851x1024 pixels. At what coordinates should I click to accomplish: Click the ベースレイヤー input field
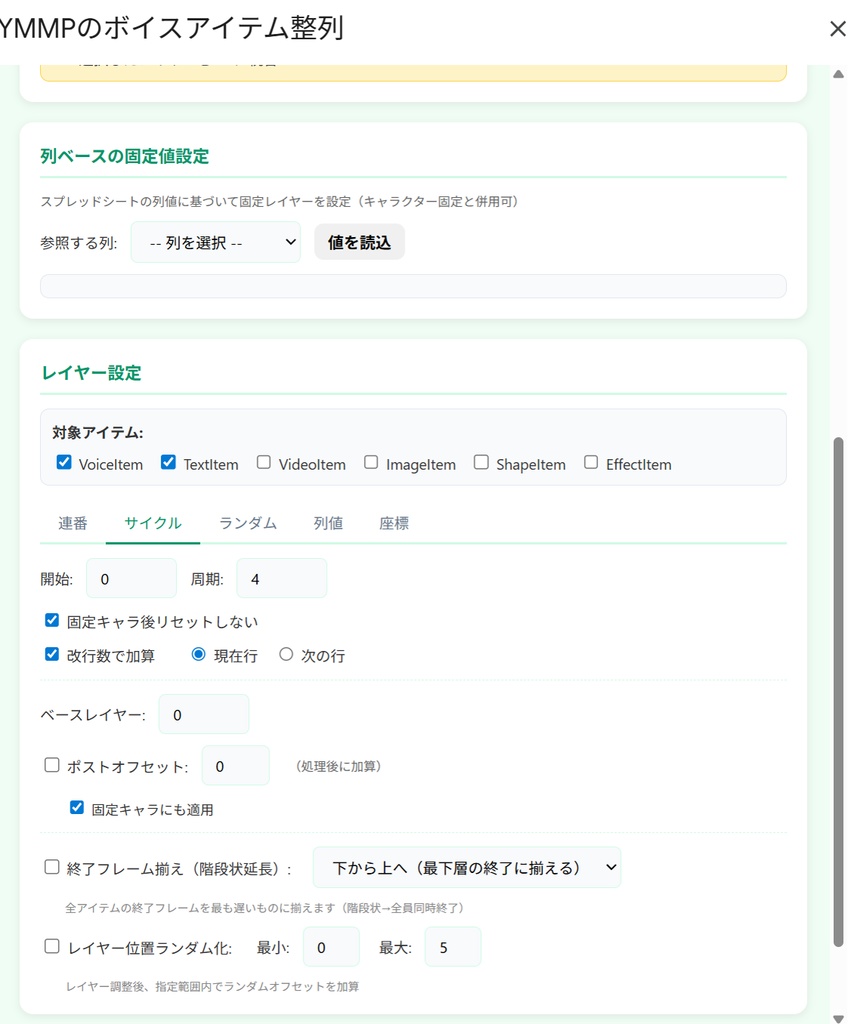click(203, 714)
